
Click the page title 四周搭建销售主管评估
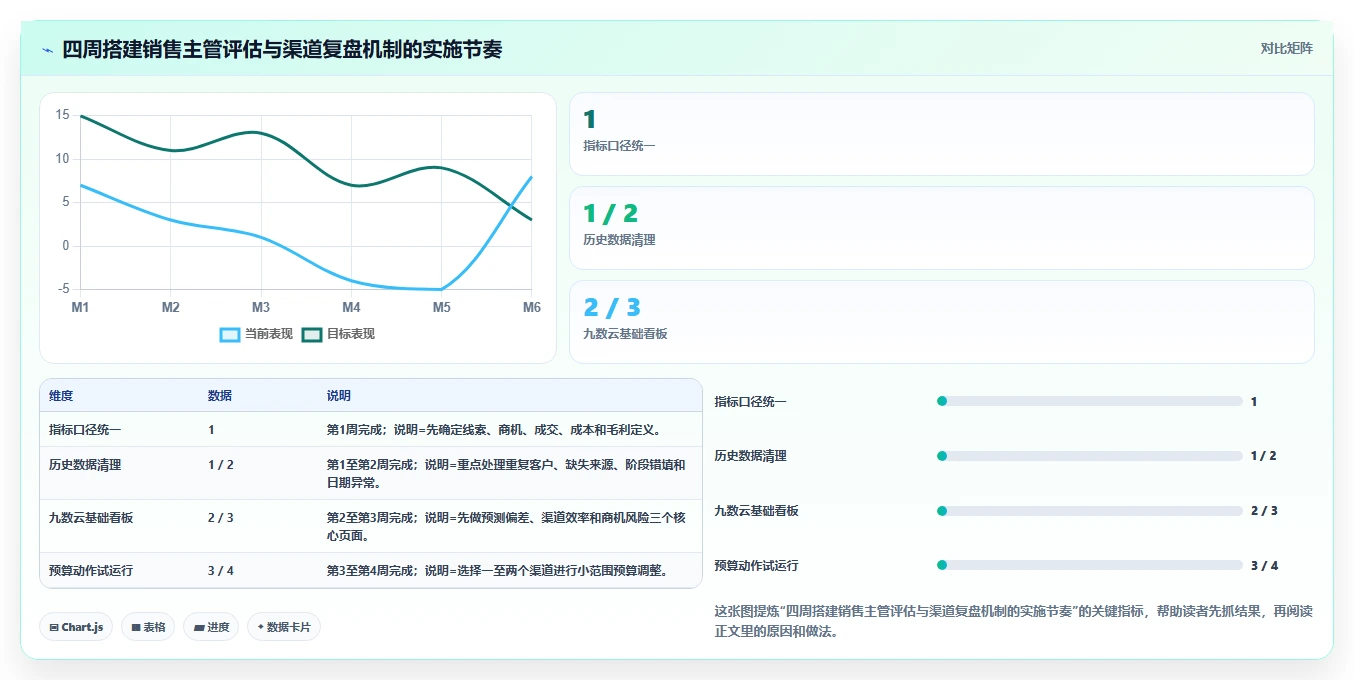(x=282, y=49)
